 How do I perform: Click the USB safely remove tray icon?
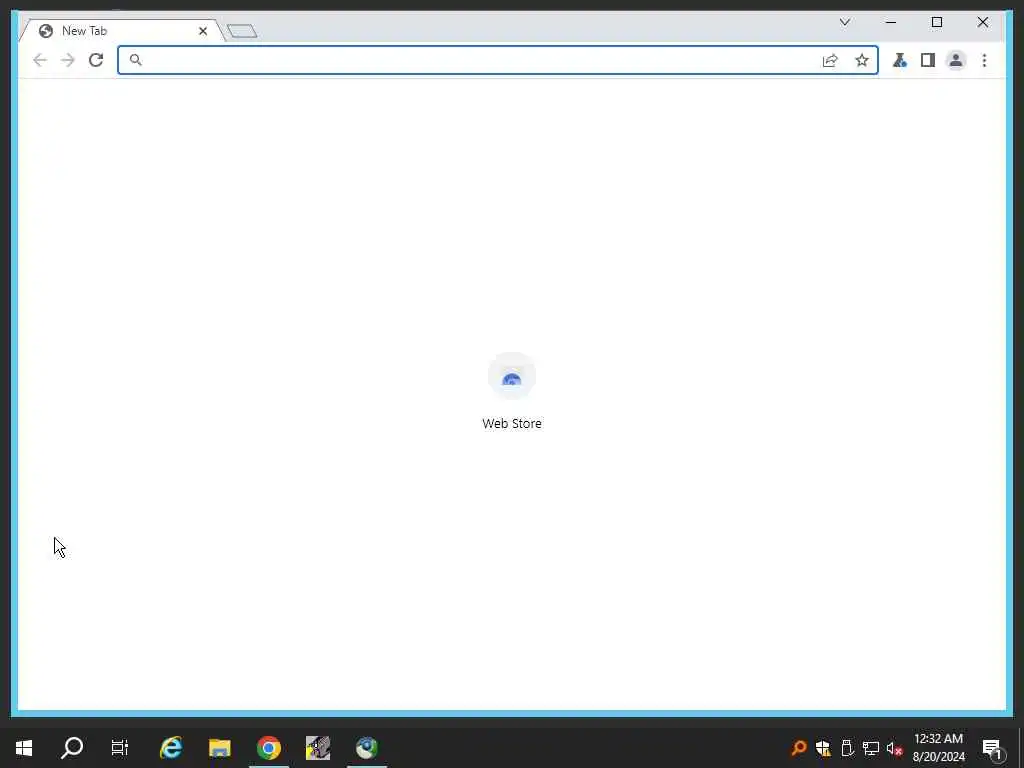click(847, 748)
